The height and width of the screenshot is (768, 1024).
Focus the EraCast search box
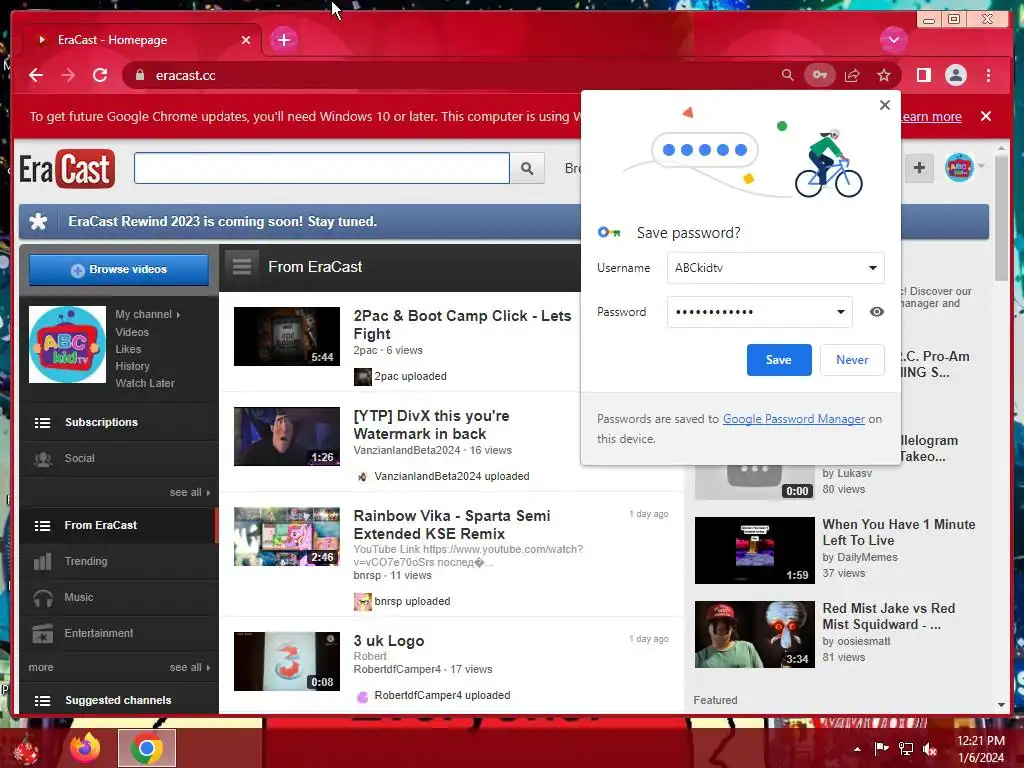(321, 168)
